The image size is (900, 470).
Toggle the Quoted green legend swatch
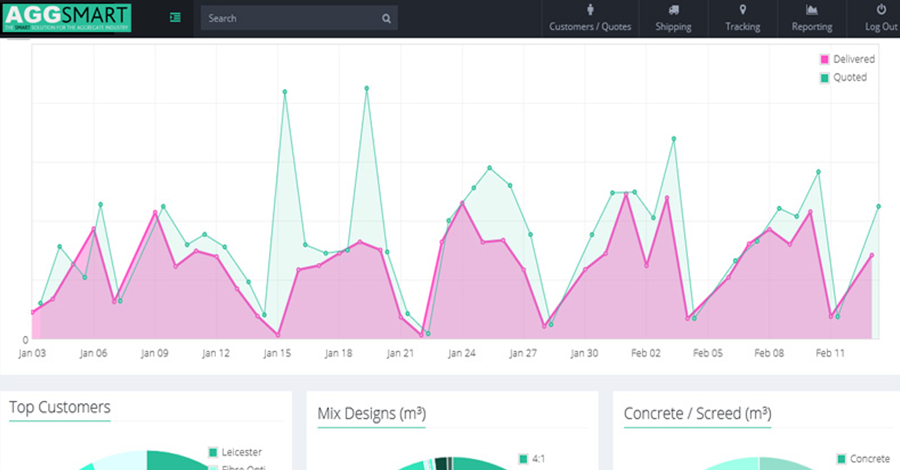tap(824, 78)
